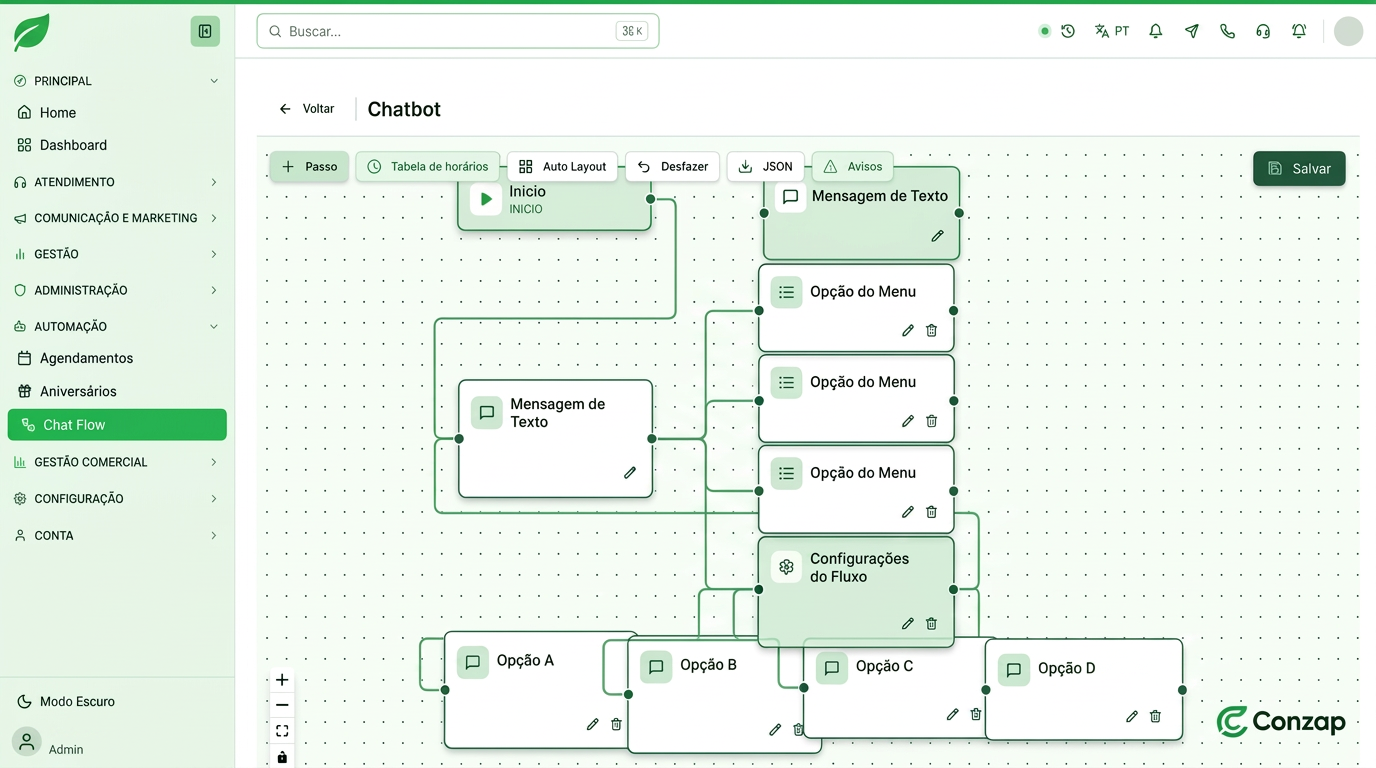
Task: Delete the Opção D node with trash icon
Action: coord(1155,716)
